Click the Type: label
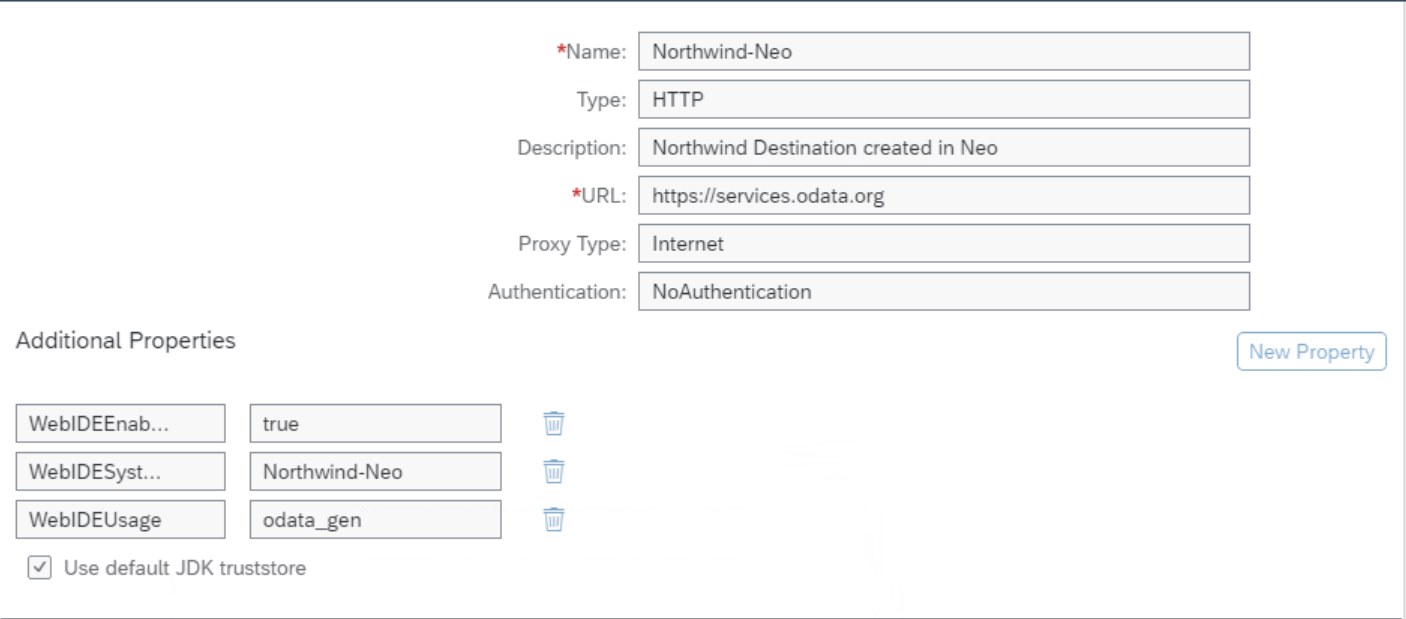Screen dimensions: 1406x619 [x=600, y=100]
